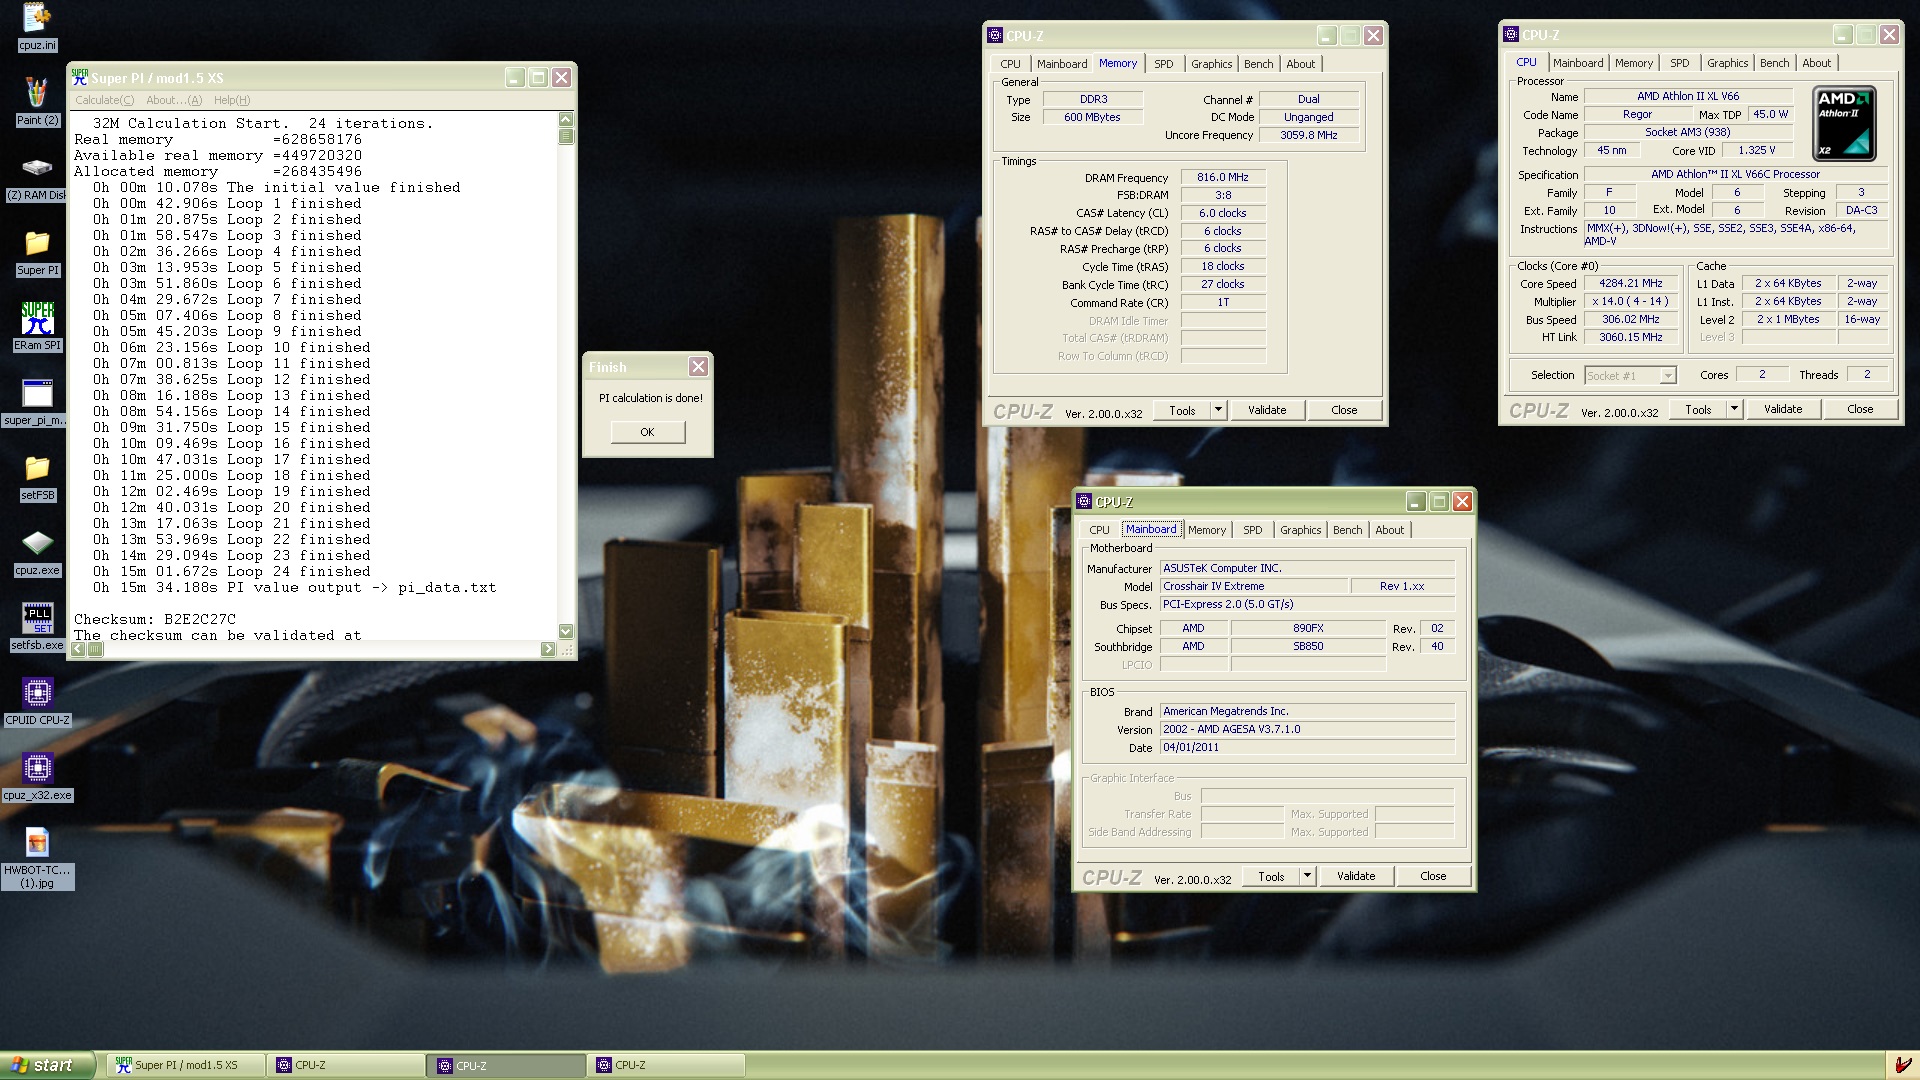Click Checksum B2E2C27C line
The width and height of the screenshot is (1920, 1080).
[x=155, y=619]
